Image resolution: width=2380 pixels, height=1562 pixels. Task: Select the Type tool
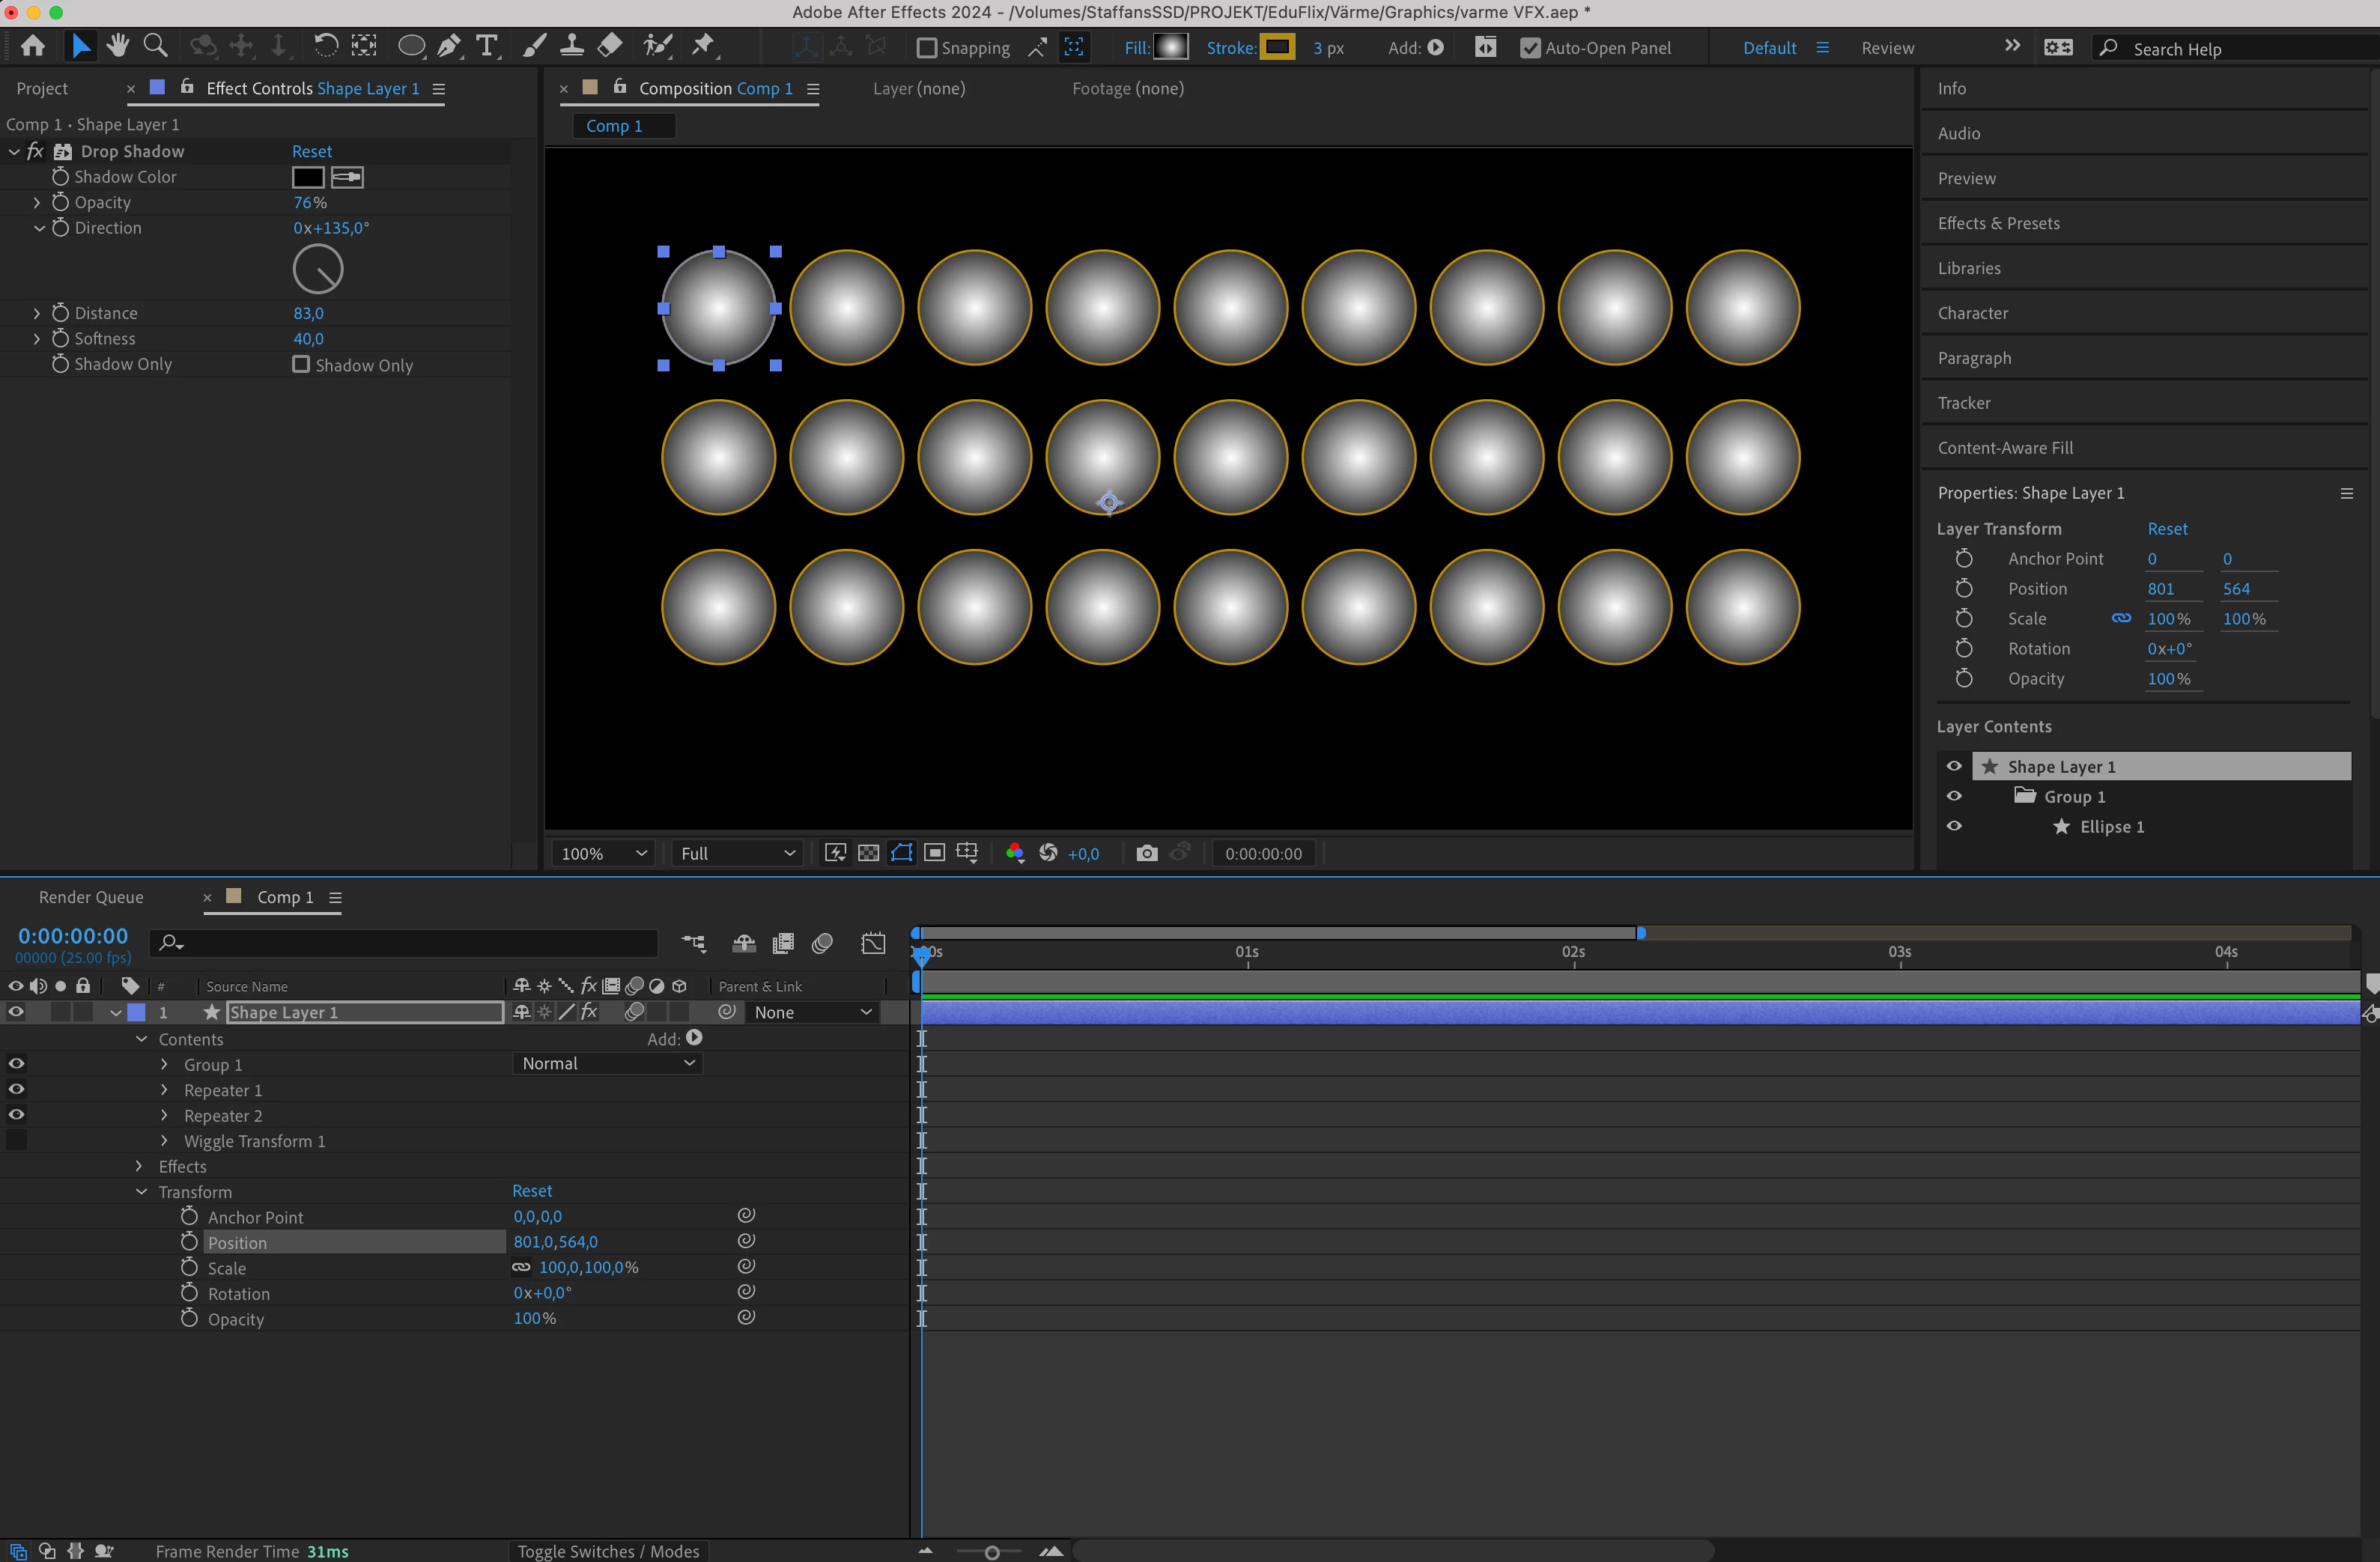487,45
